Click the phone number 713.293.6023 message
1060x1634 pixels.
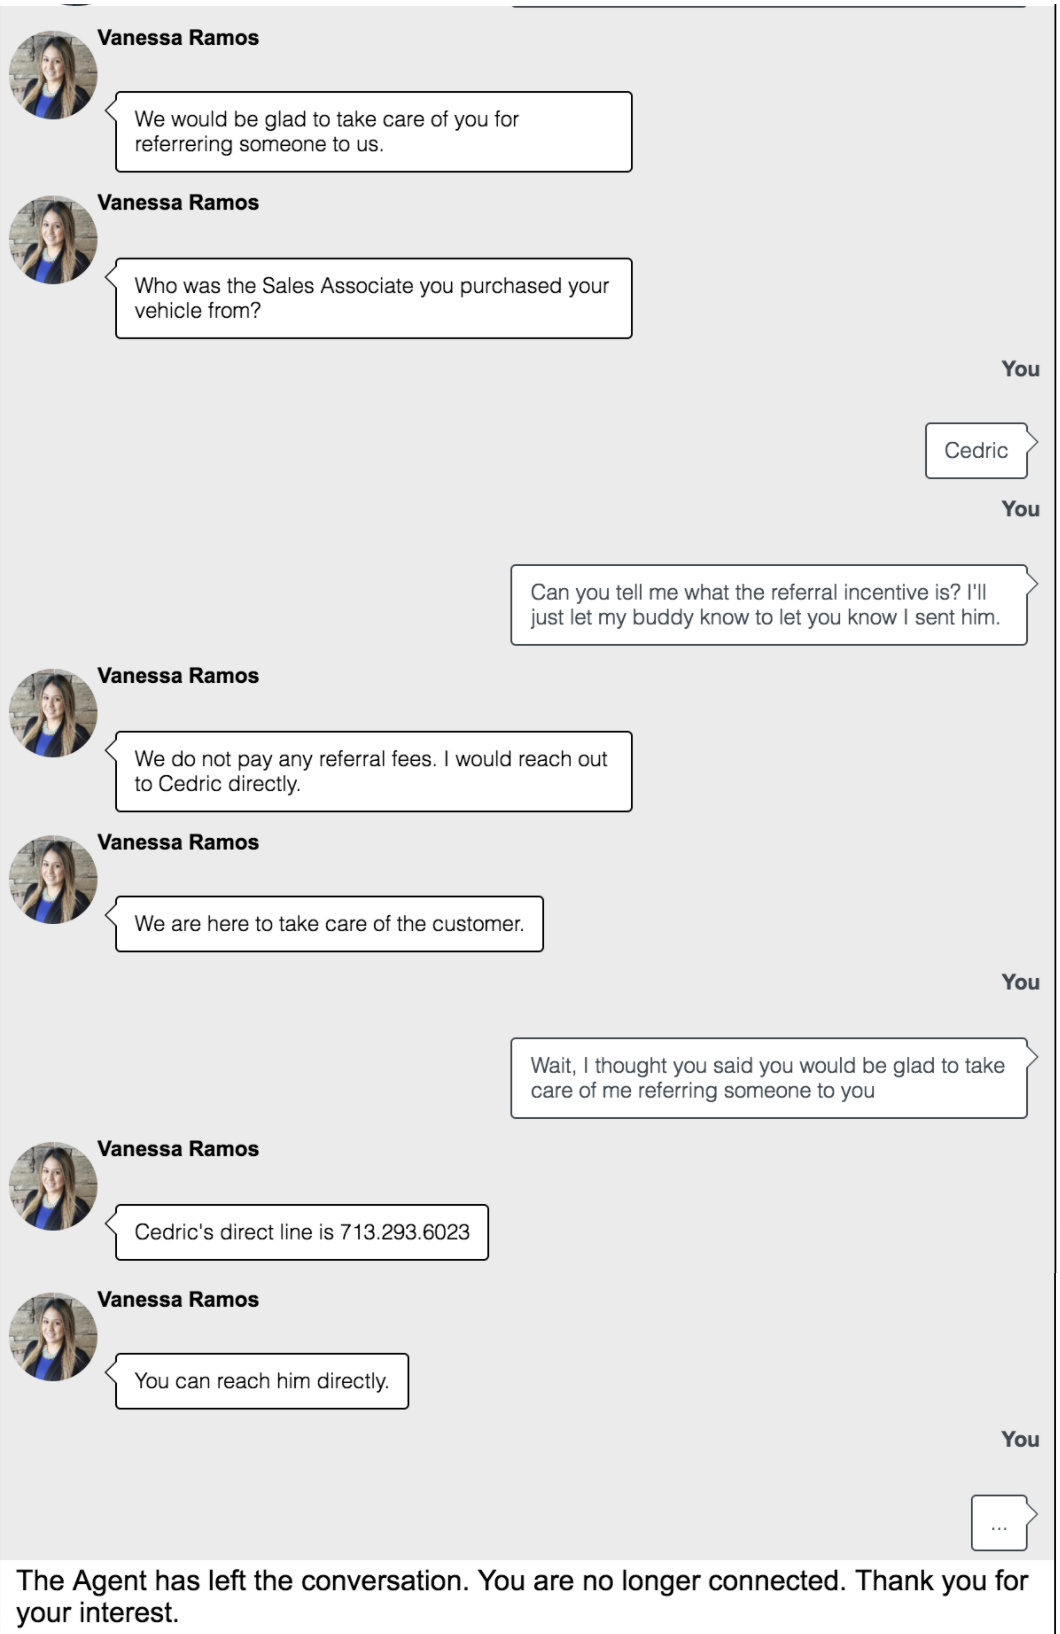click(x=302, y=1232)
